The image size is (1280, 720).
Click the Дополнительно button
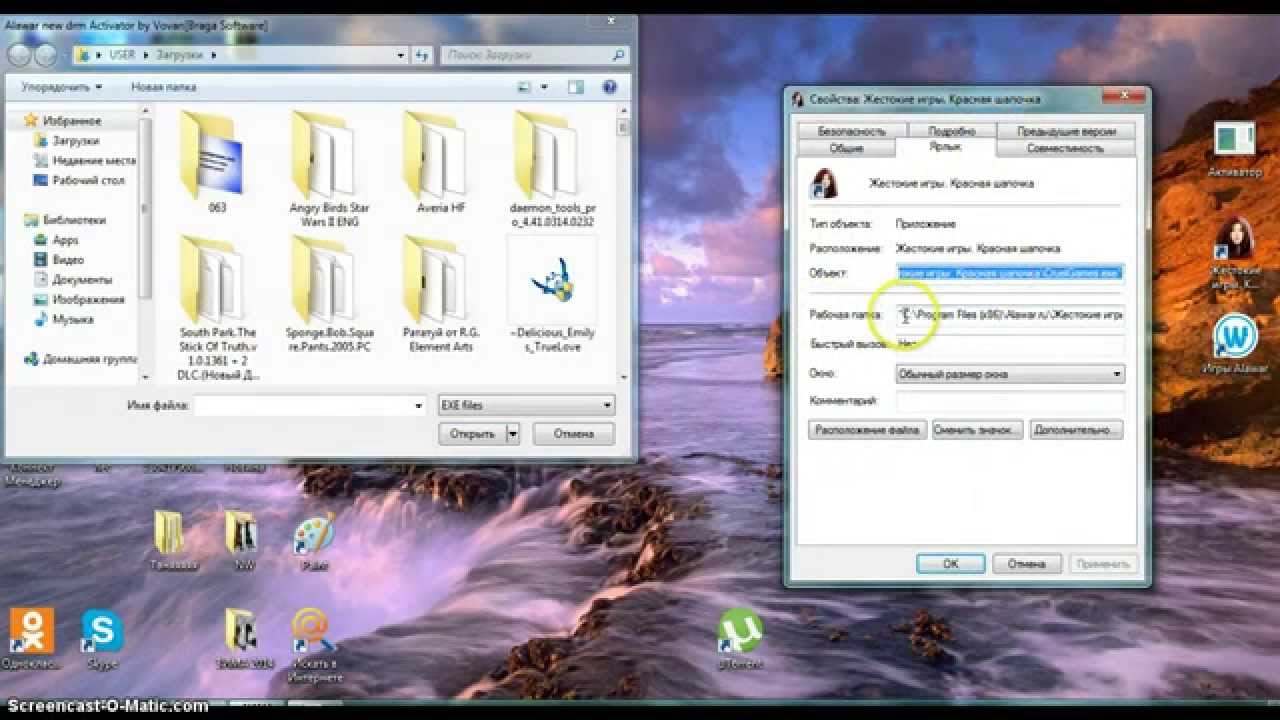pyautogui.click(x=1077, y=430)
